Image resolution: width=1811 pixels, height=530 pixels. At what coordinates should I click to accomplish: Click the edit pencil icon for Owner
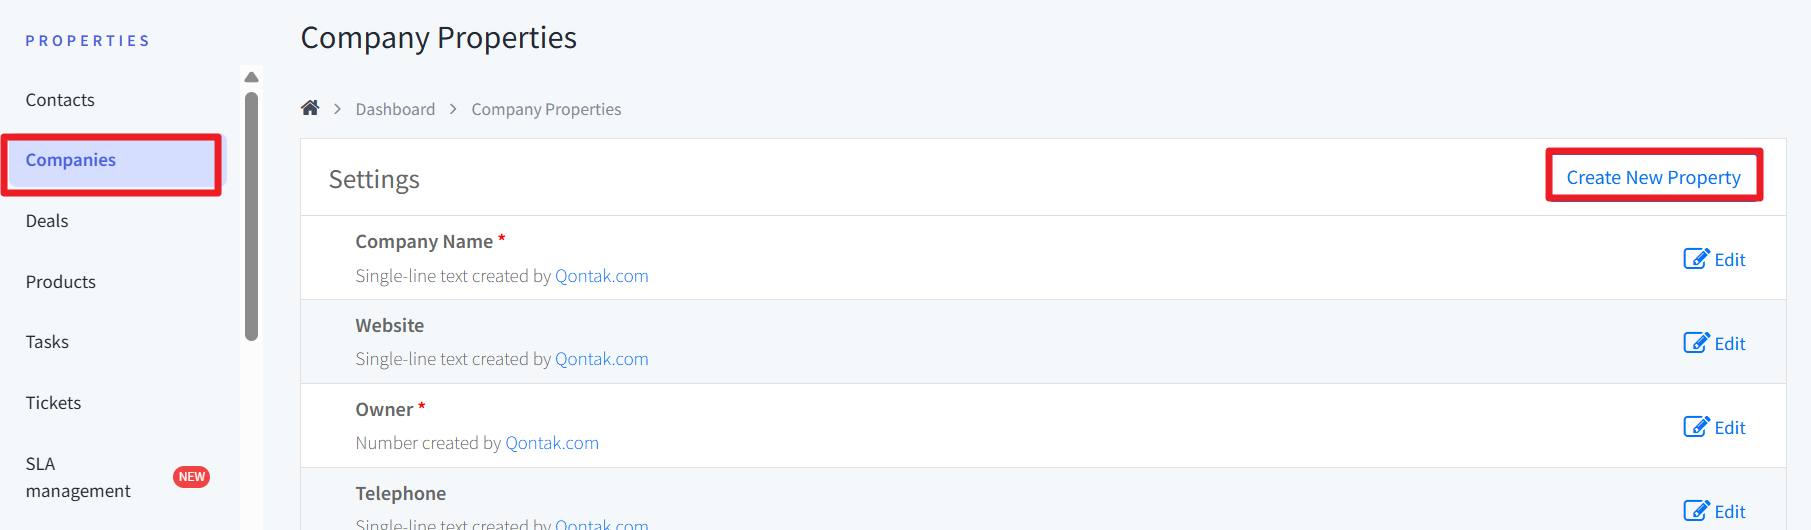pyautogui.click(x=1696, y=427)
